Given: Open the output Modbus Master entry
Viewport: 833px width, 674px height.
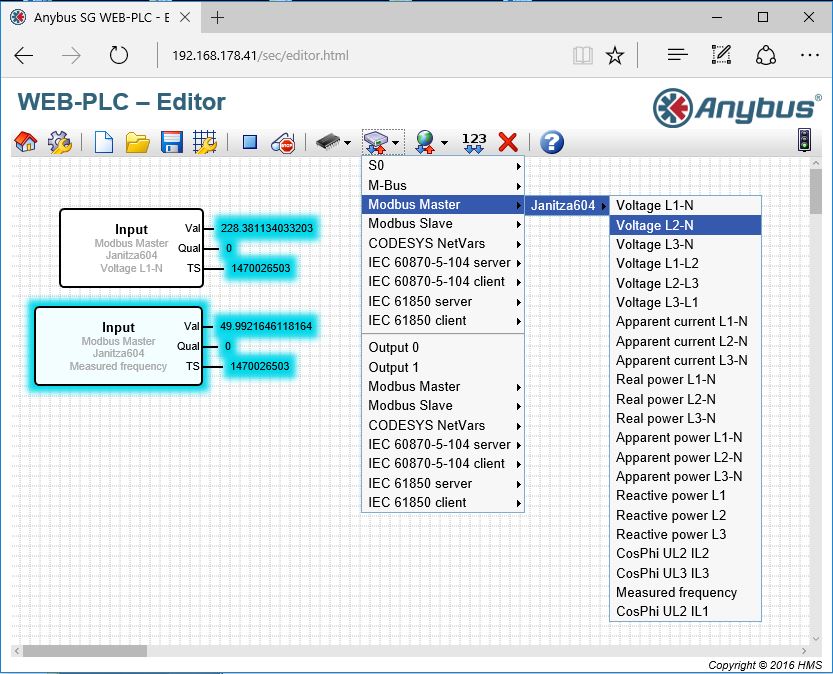Looking at the screenshot, I should 443,386.
